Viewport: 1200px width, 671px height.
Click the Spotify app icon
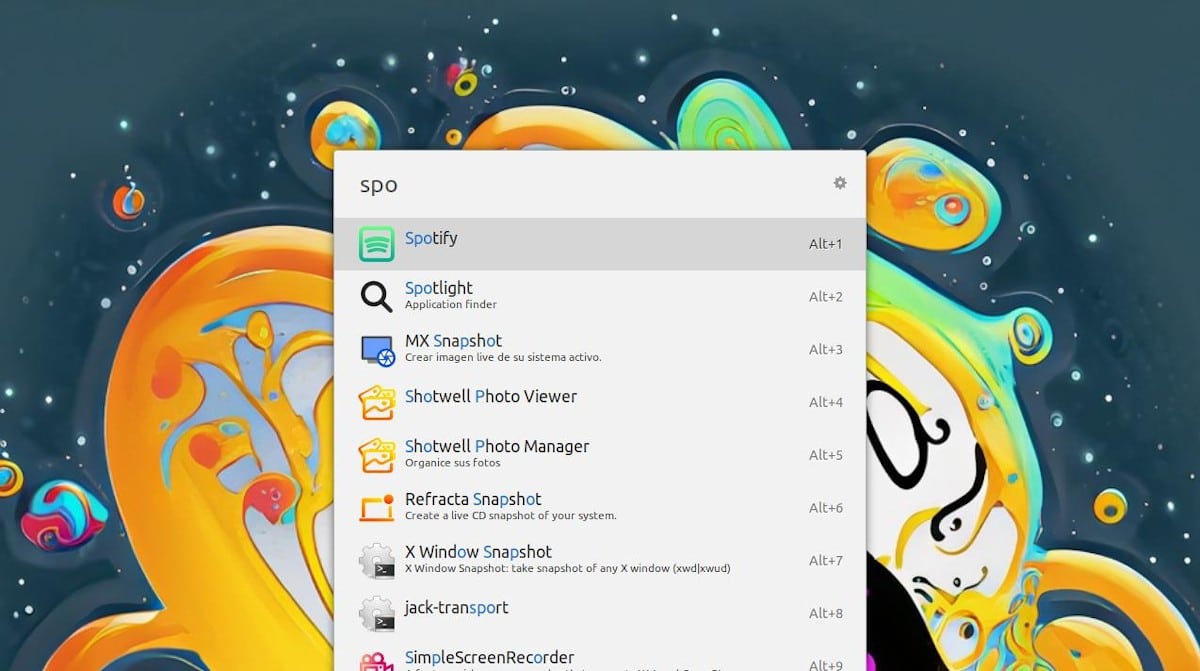[377, 240]
